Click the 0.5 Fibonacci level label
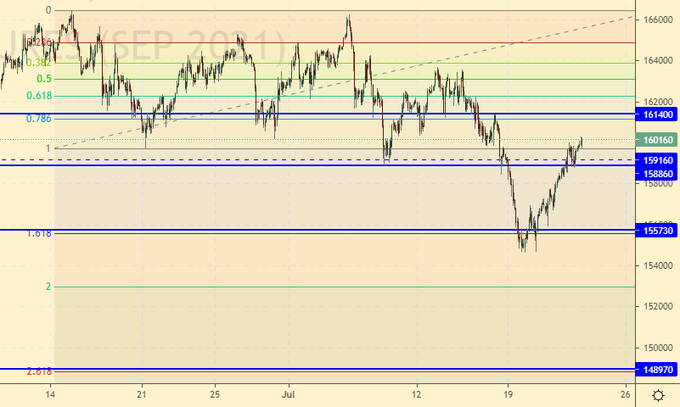 pyautogui.click(x=45, y=78)
